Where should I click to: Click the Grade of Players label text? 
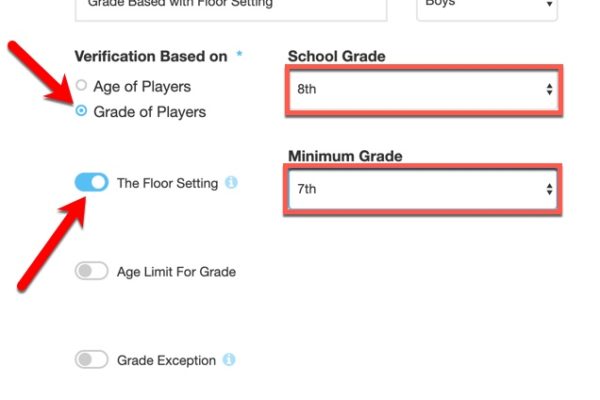(150, 112)
